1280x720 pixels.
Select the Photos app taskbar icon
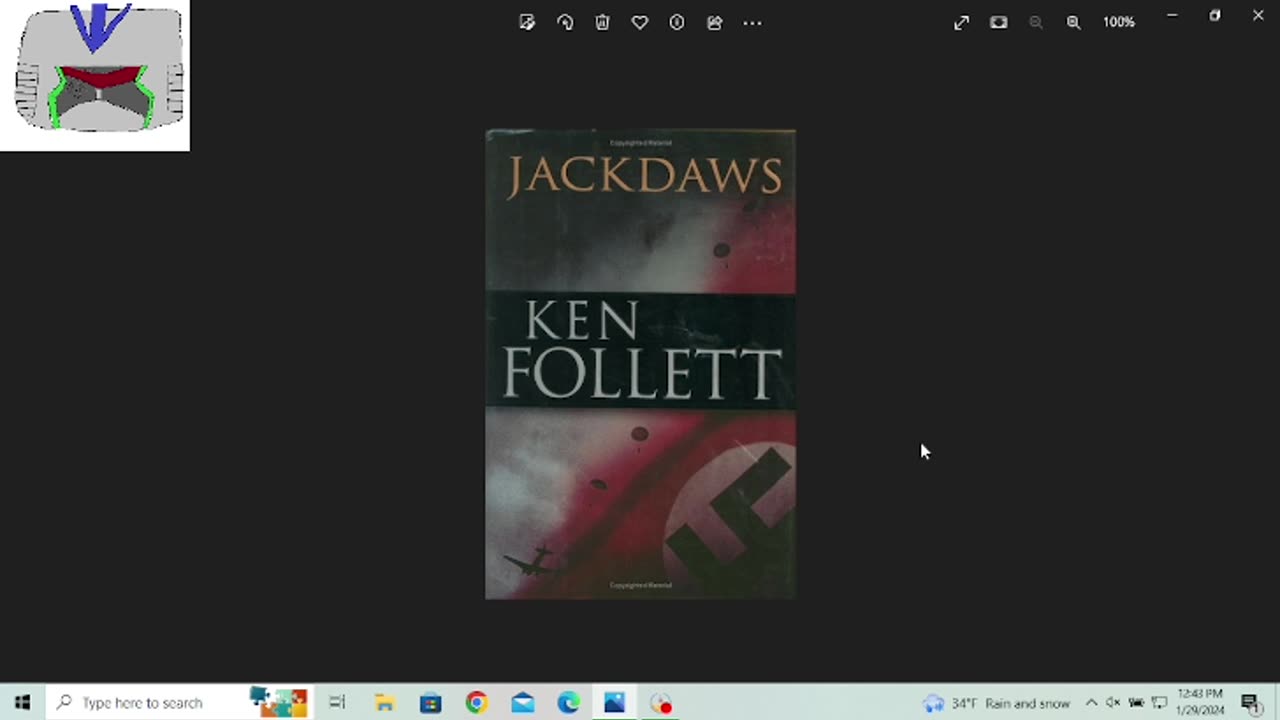pyautogui.click(x=614, y=703)
